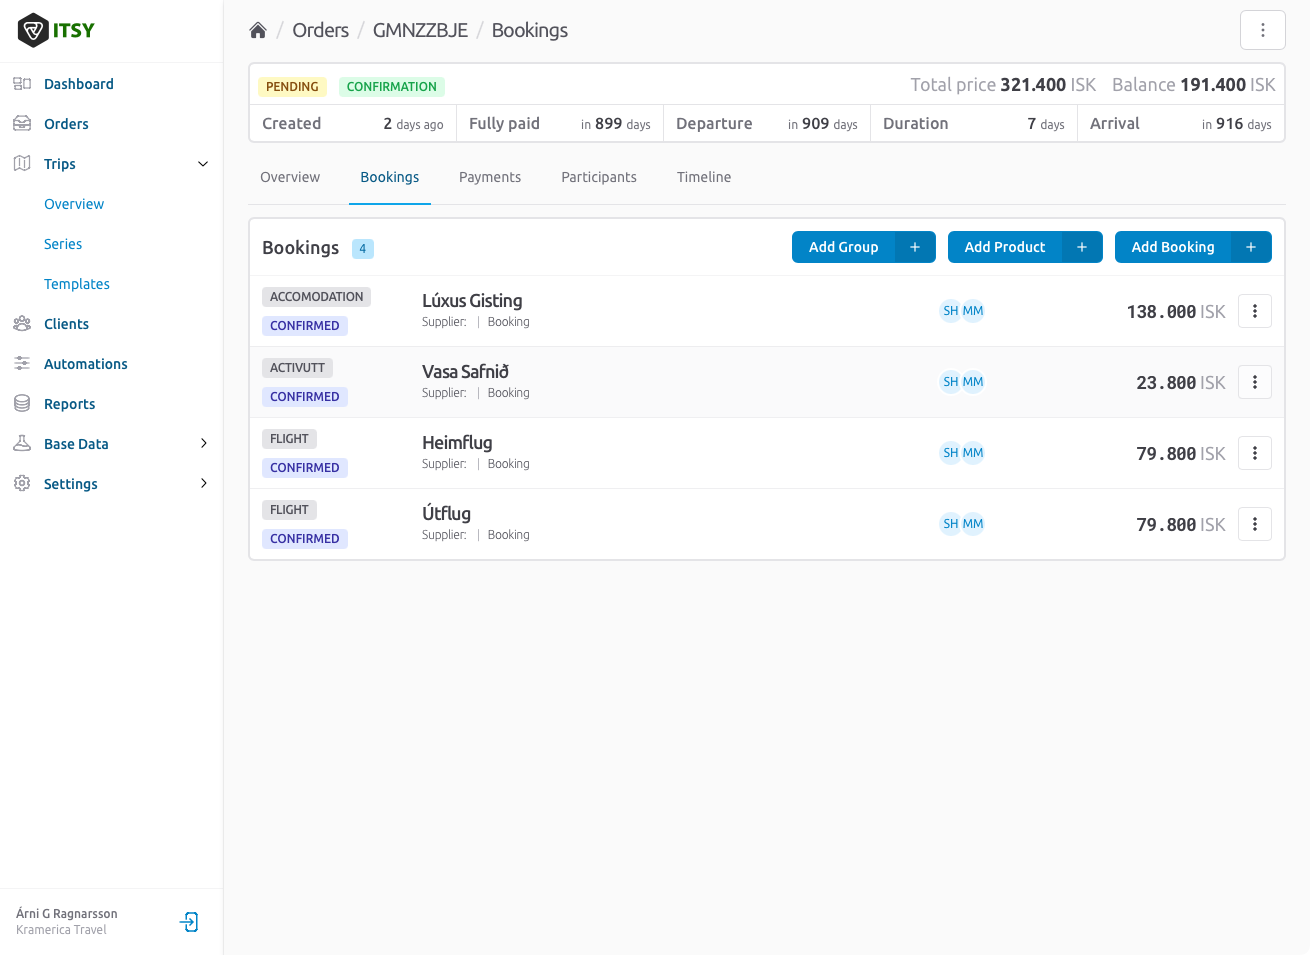Screen dimensions: 1310x955
Task: Click CONFIRMED badge on Heimflug row
Action: (x=305, y=467)
